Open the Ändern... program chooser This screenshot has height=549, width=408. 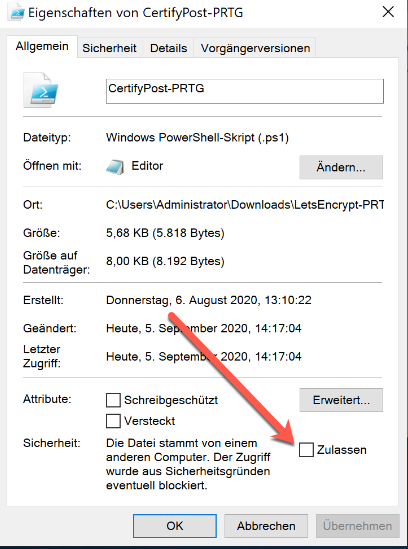point(341,167)
